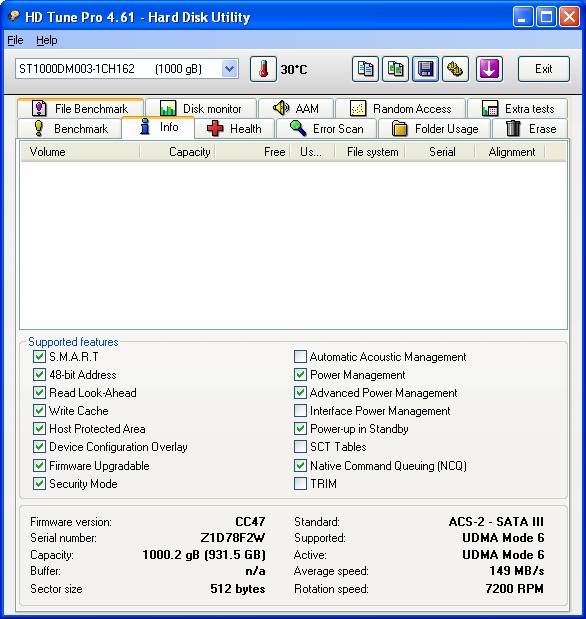Open the Help menu
Screen dimensions: 586x619
click(x=47, y=40)
